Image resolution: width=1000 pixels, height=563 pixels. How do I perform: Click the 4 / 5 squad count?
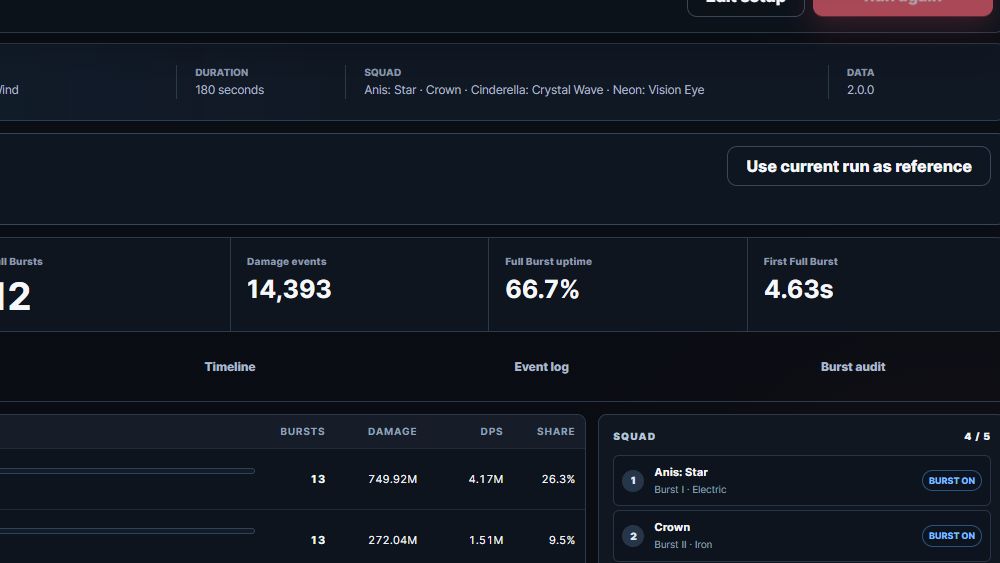click(977, 436)
